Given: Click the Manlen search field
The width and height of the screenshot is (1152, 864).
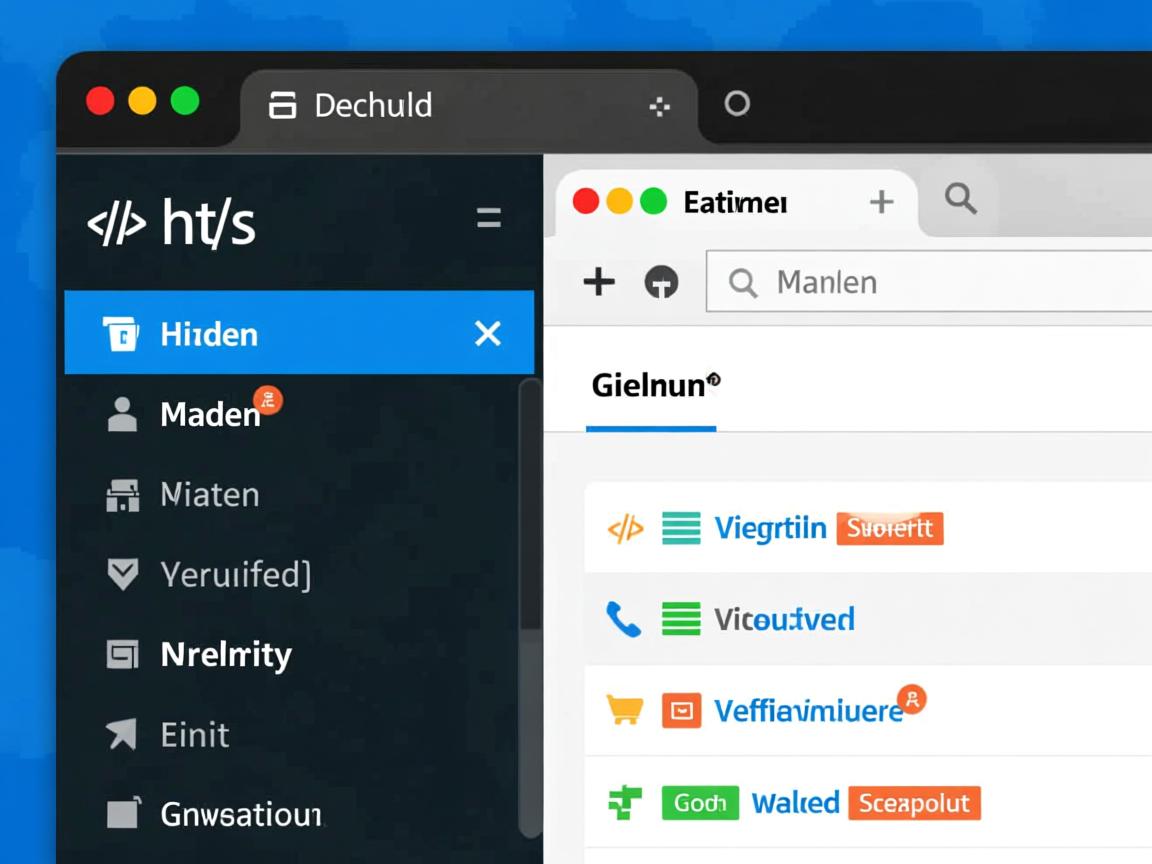Looking at the screenshot, I should coord(929,282).
